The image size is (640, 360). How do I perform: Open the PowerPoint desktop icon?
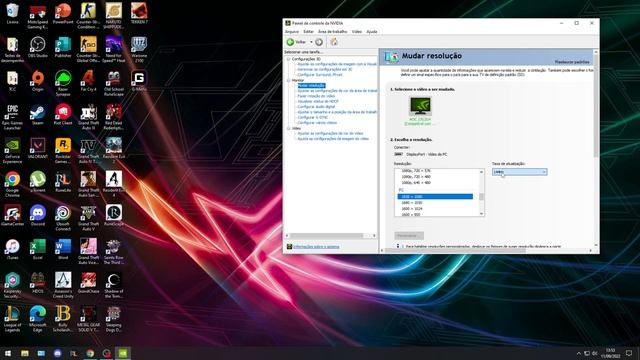tap(63, 14)
